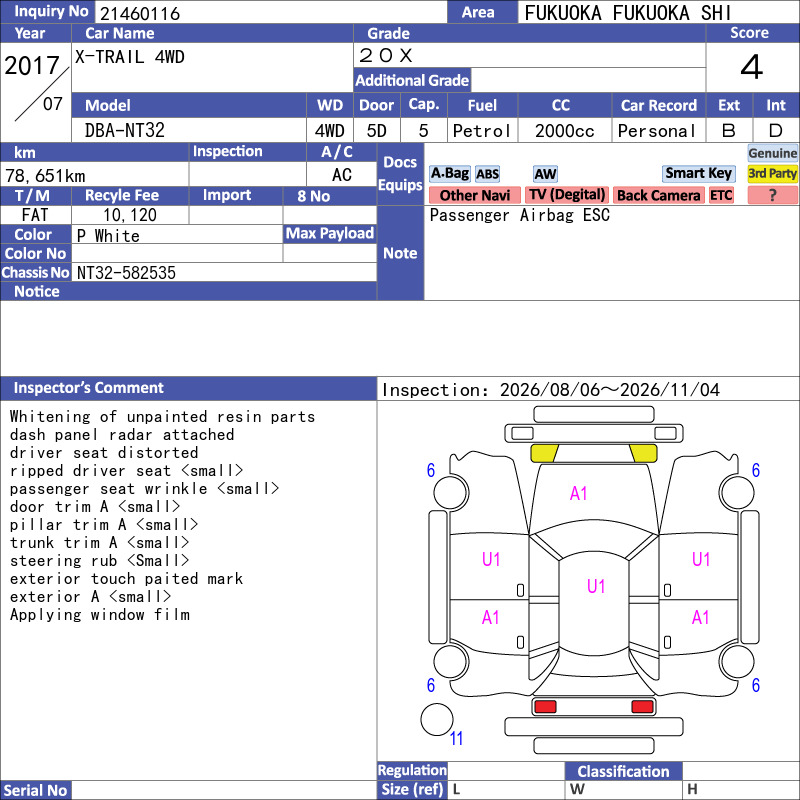
Task: Click the Back Camera badge
Action: pyautogui.click(x=658, y=195)
